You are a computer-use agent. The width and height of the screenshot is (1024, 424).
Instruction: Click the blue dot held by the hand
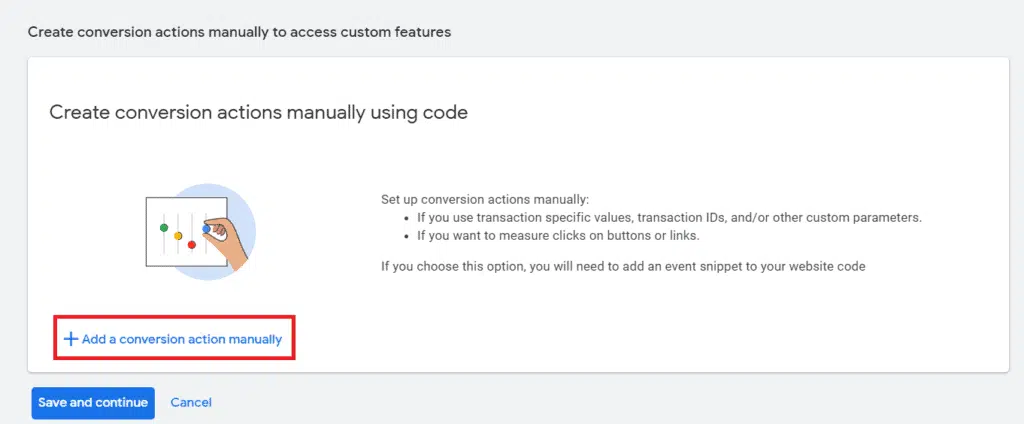pos(206,229)
